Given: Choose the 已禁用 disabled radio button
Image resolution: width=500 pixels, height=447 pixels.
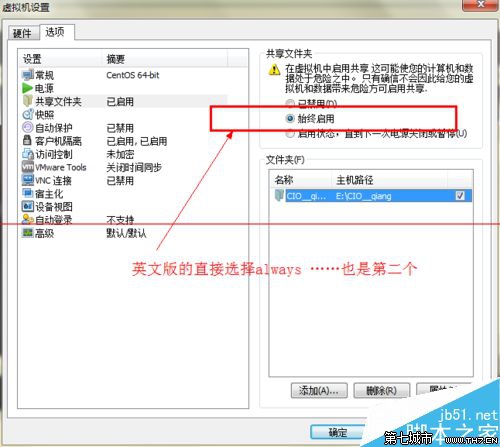Looking at the screenshot, I should (x=290, y=104).
